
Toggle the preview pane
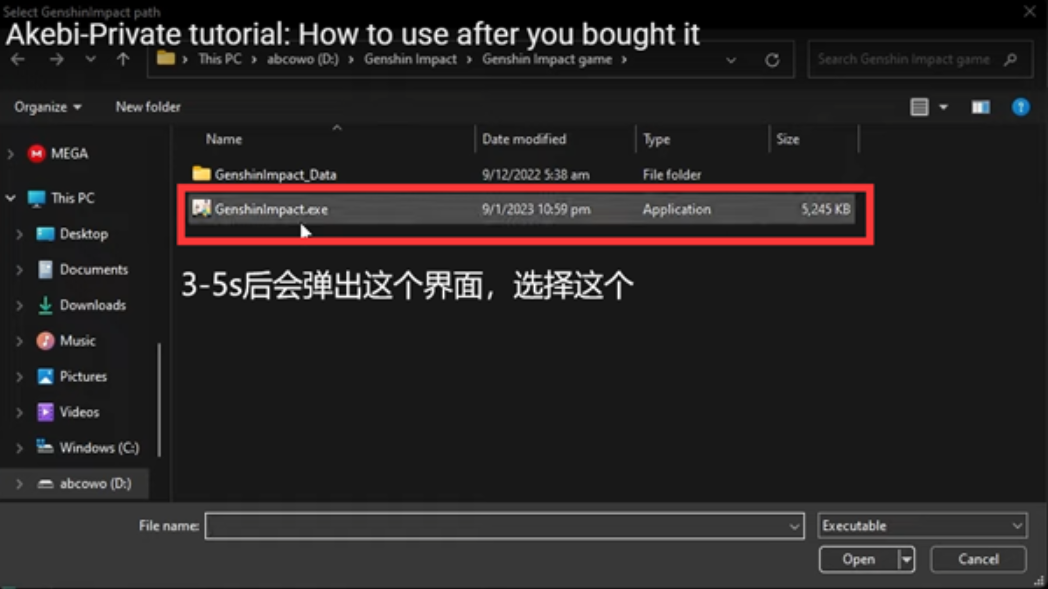tap(980, 107)
